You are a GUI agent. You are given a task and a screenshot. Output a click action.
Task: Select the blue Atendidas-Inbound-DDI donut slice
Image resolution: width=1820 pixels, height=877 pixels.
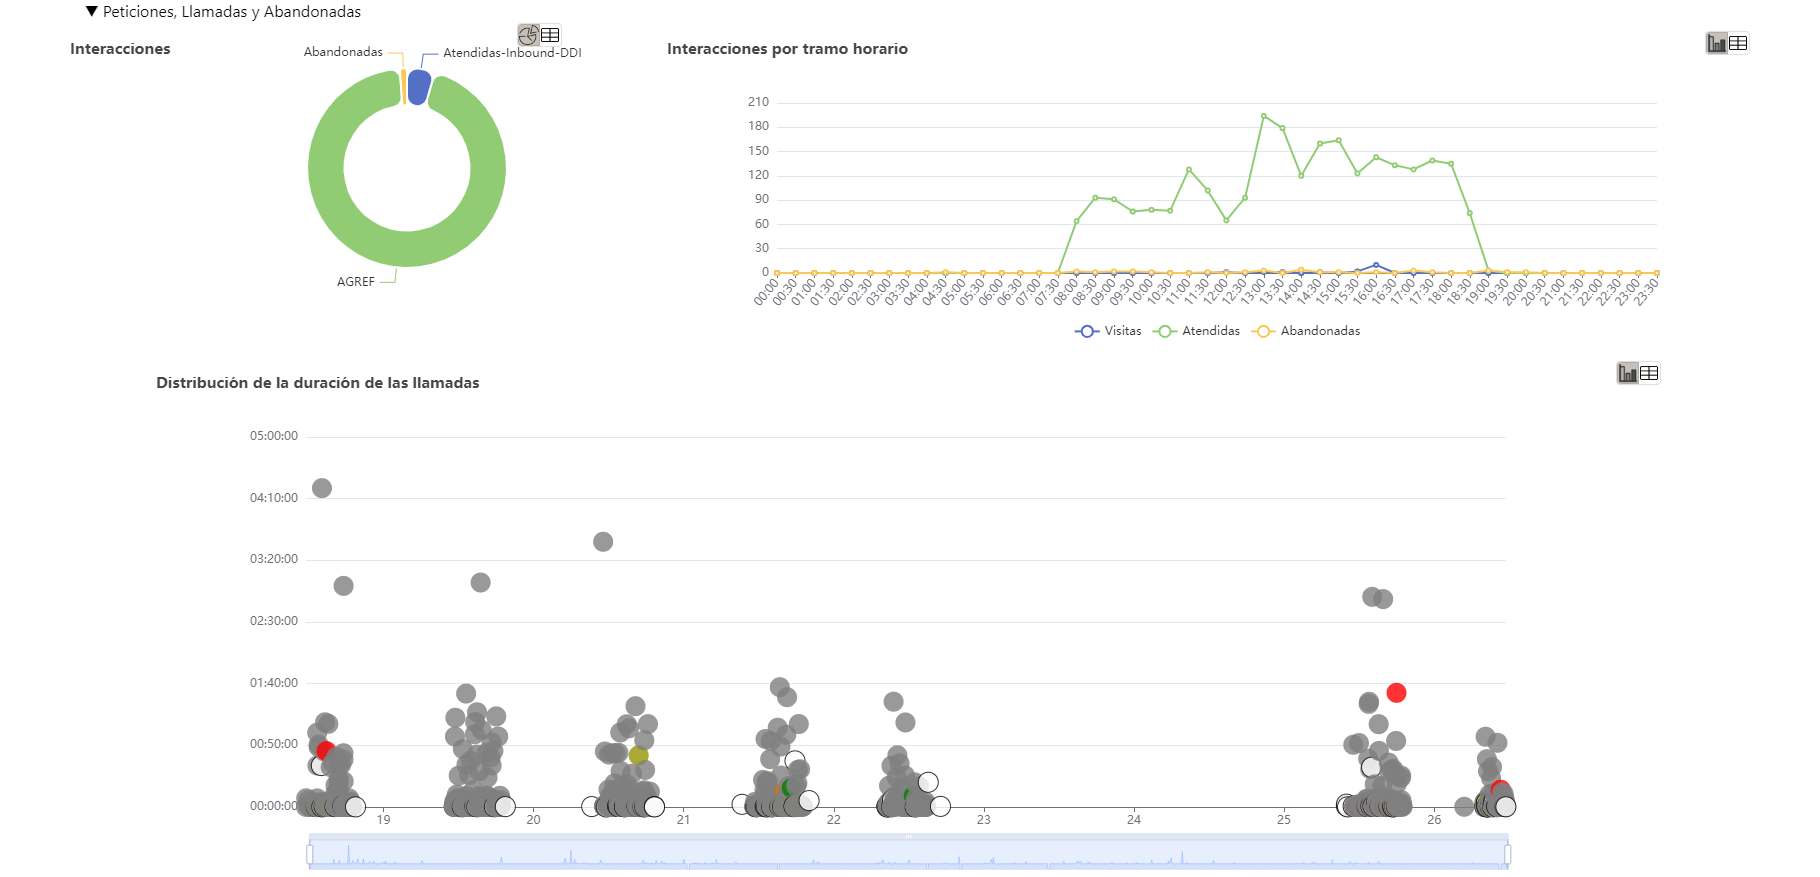point(419,88)
